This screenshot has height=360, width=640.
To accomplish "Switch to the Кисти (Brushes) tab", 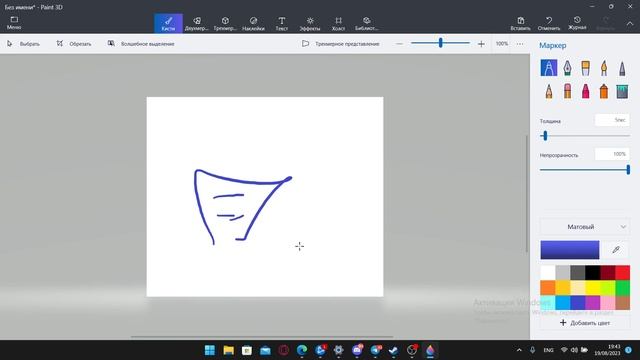I will pyautogui.click(x=168, y=23).
